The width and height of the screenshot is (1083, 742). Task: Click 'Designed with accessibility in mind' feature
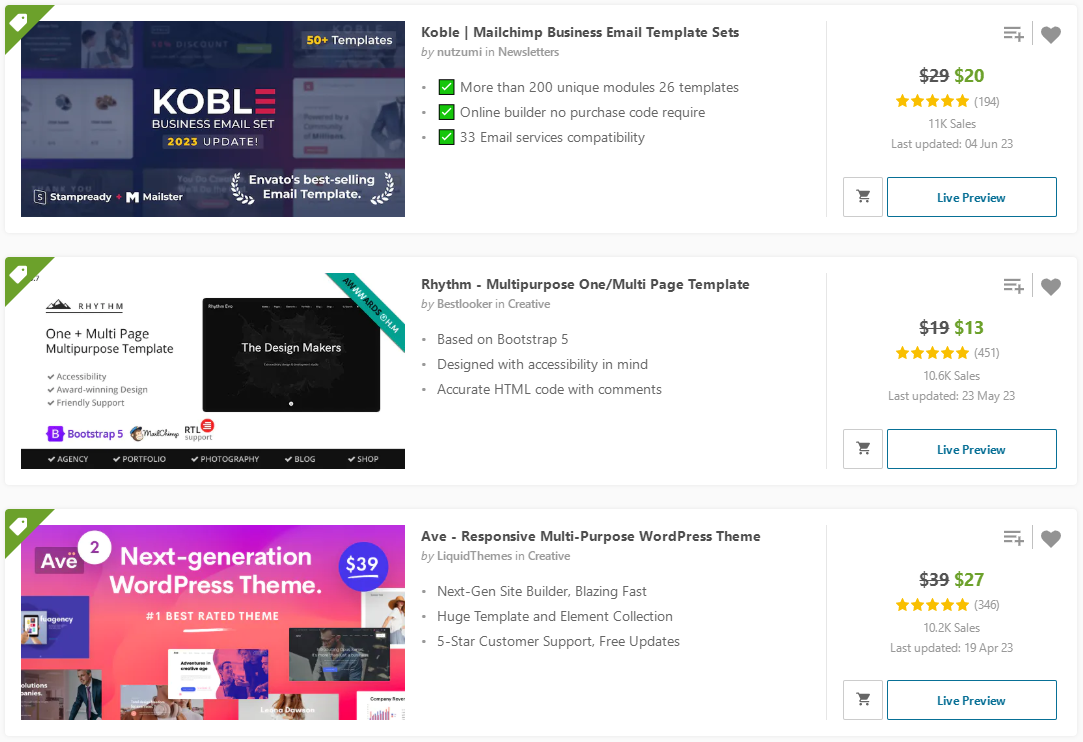[x=542, y=365]
